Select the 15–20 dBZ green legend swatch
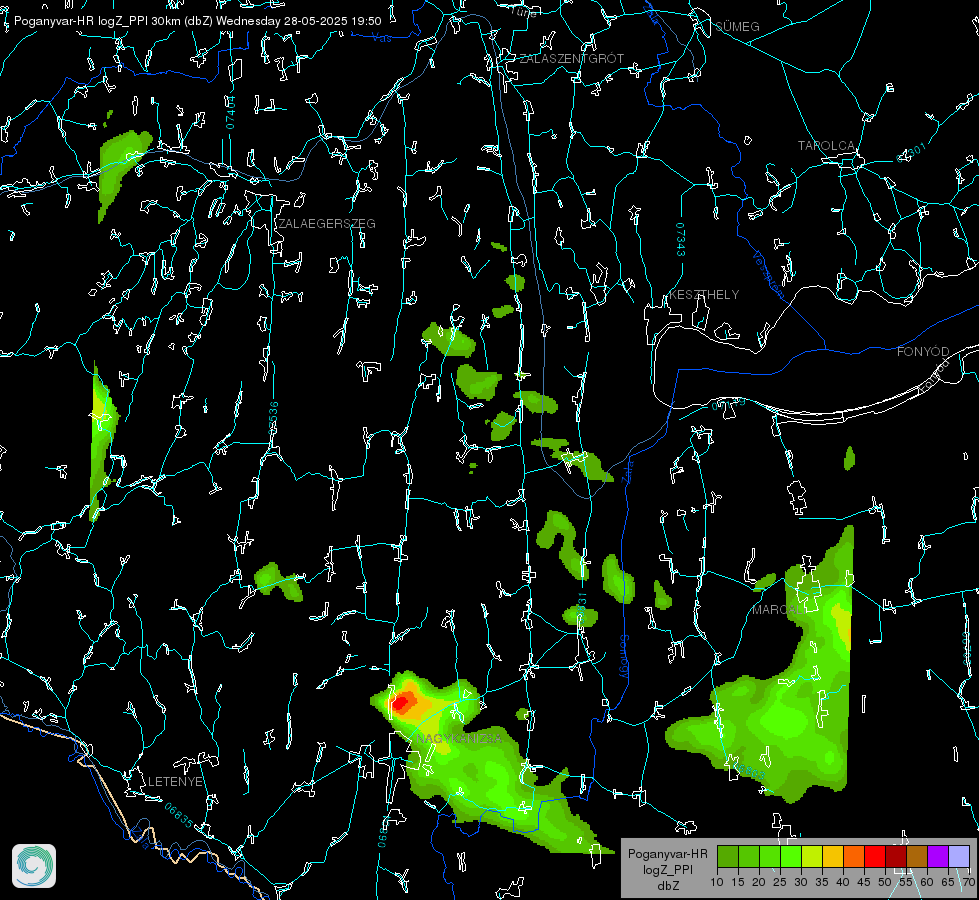This screenshot has width=979, height=900. (749, 856)
